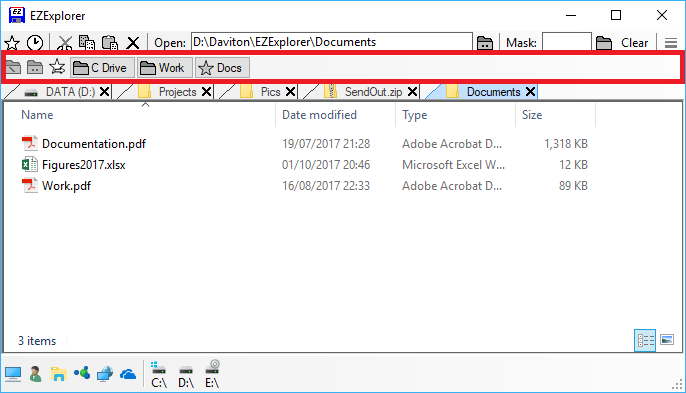This screenshot has height=393, width=686.
Task: Click the Paste clipboard icon
Action: tap(110, 43)
